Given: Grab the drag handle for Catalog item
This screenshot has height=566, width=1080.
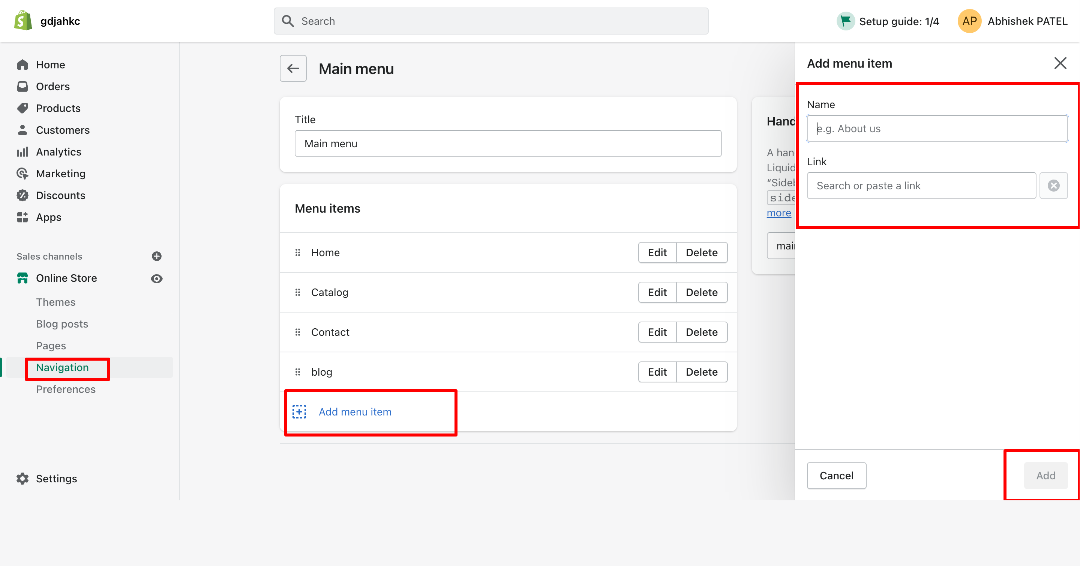Looking at the screenshot, I should tap(298, 293).
